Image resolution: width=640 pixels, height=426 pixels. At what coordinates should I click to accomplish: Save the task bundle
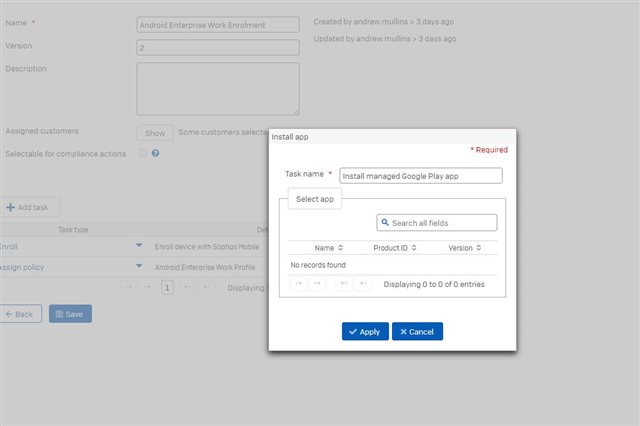[70, 313]
